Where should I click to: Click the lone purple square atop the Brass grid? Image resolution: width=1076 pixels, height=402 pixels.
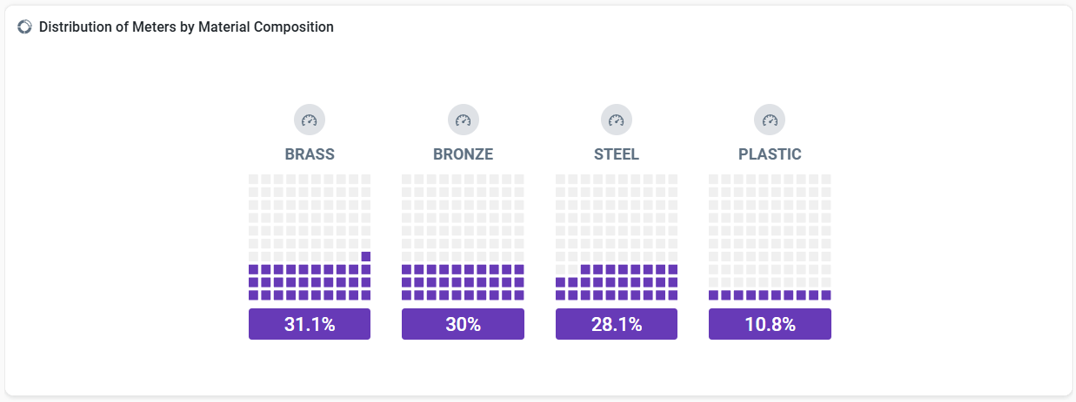click(366, 257)
